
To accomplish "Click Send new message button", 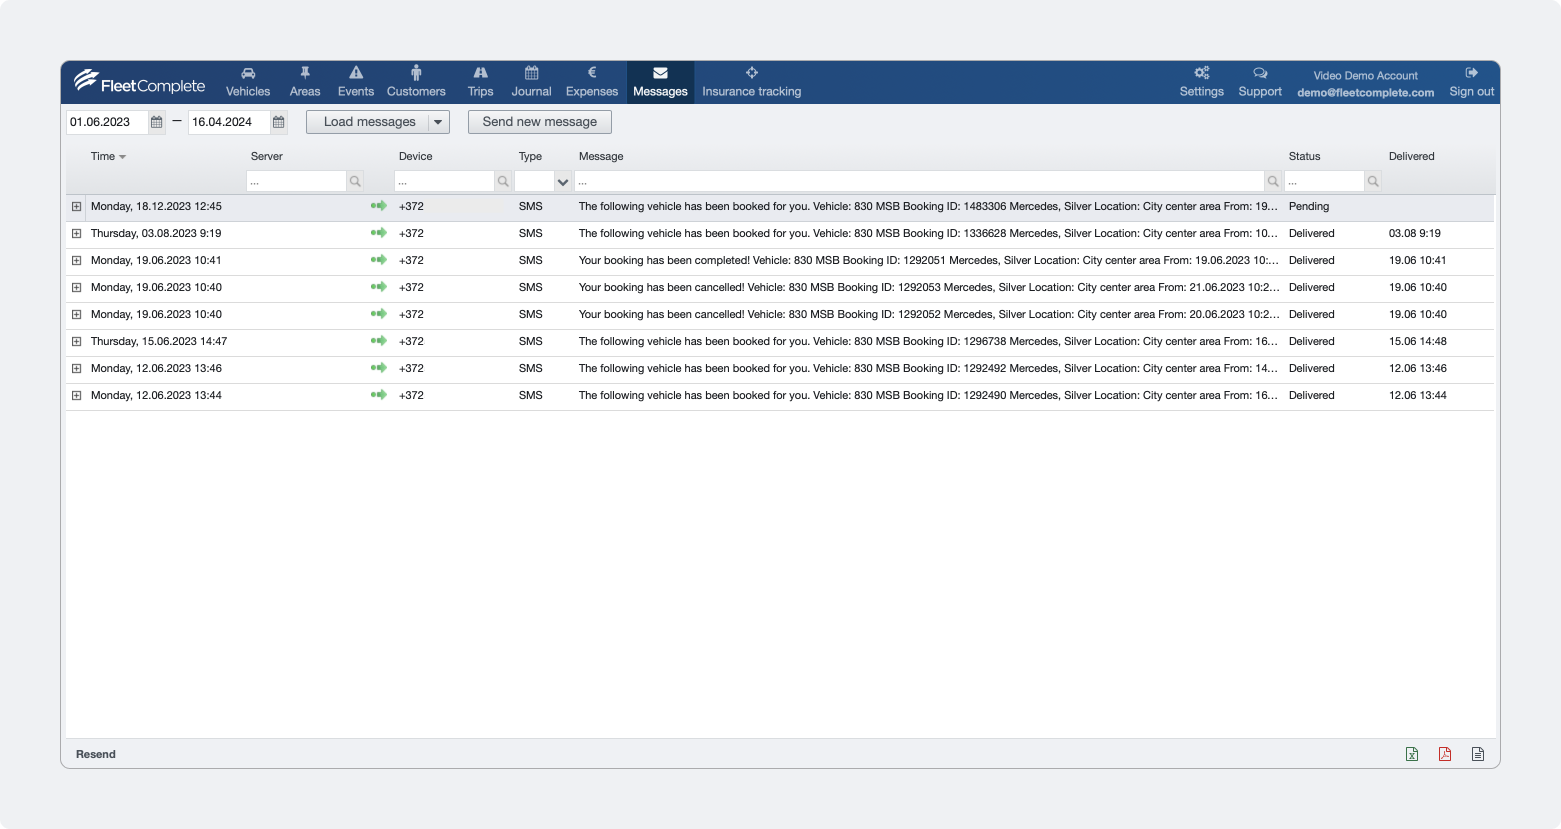I will (540, 122).
